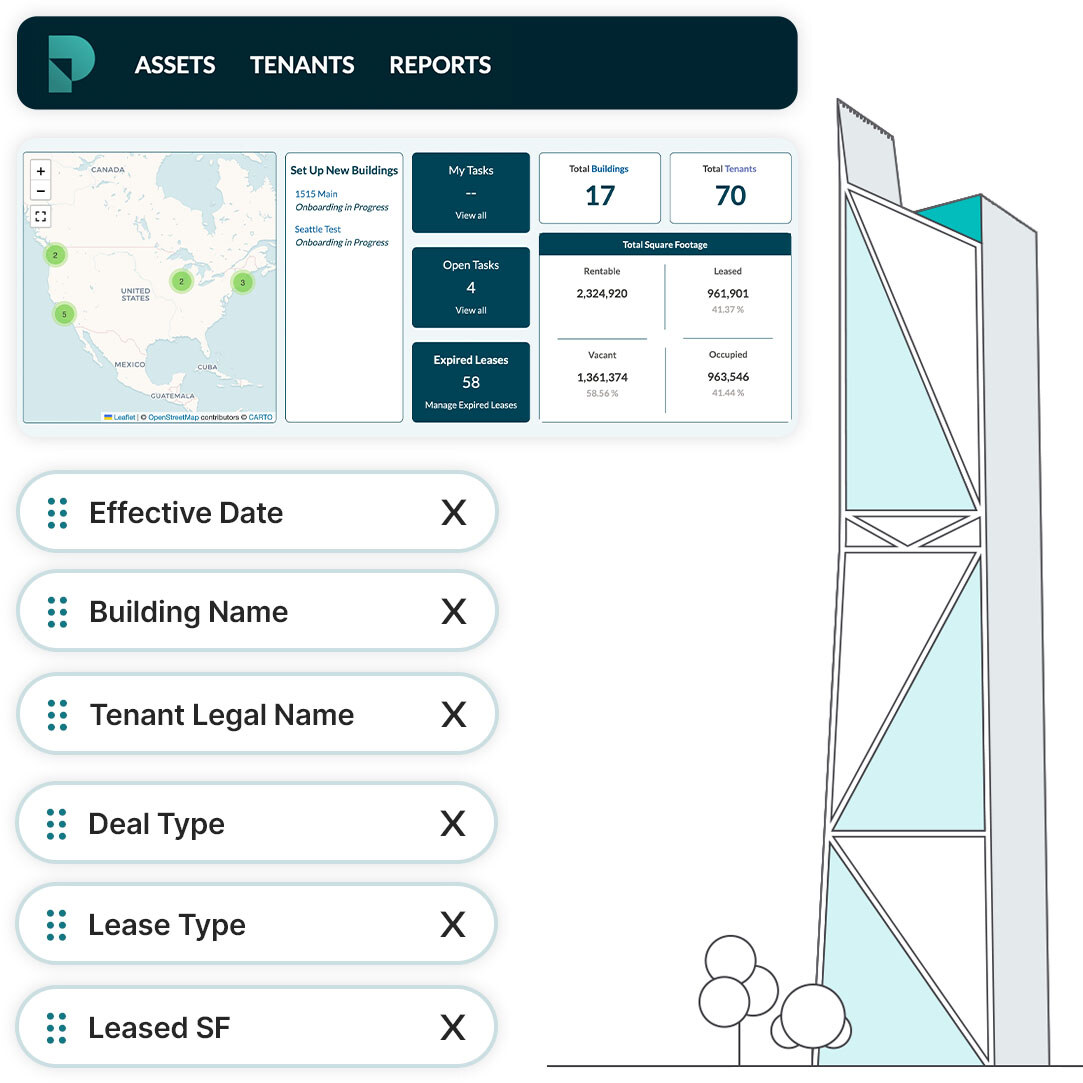Grab the Lease Type drag handle
Screen dimensions: 1083x1083
(57, 925)
